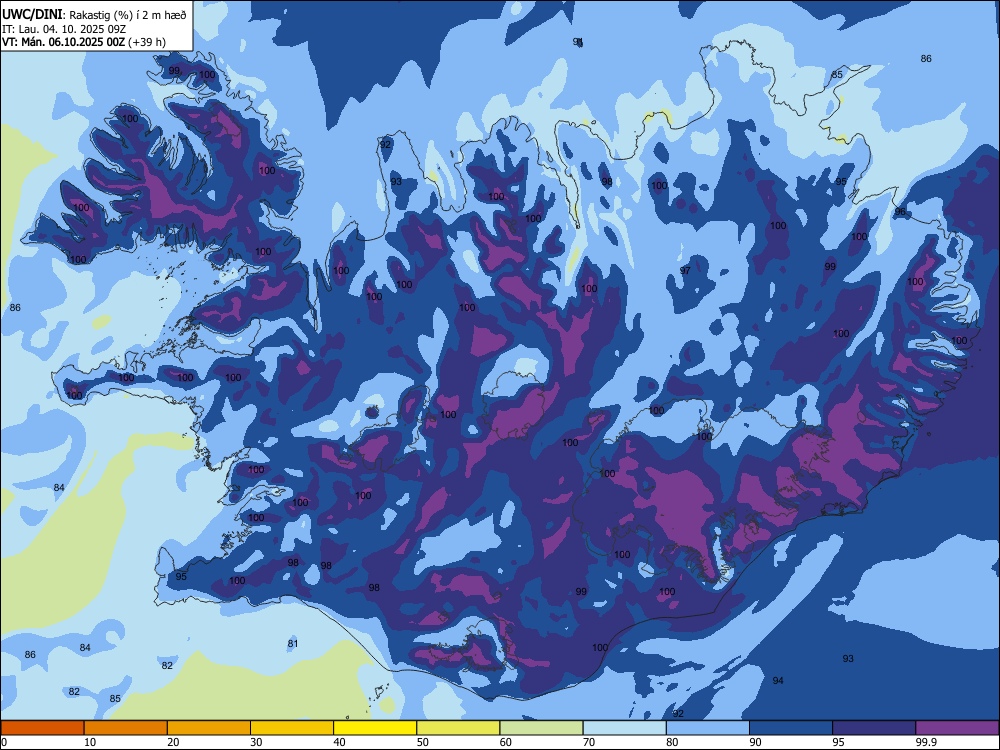The width and height of the screenshot is (1000, 750).
Task: Click the '96' humidity value on the map
Action: (900, 212)
